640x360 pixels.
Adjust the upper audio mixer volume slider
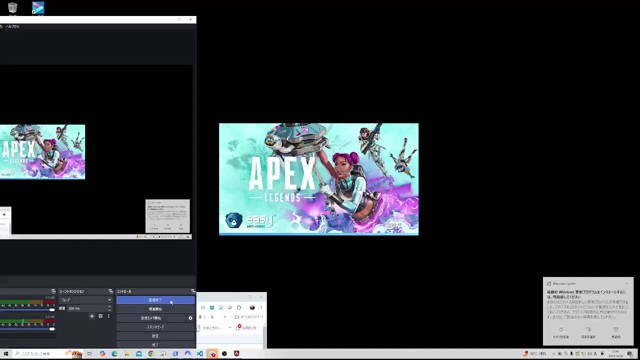click(27, 310)
